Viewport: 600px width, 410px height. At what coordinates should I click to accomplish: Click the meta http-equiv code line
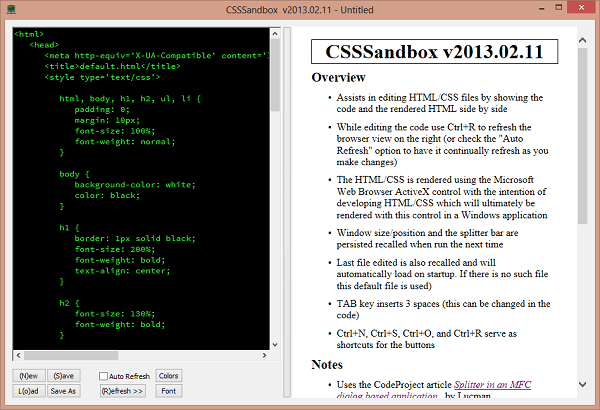pos(157,56)
